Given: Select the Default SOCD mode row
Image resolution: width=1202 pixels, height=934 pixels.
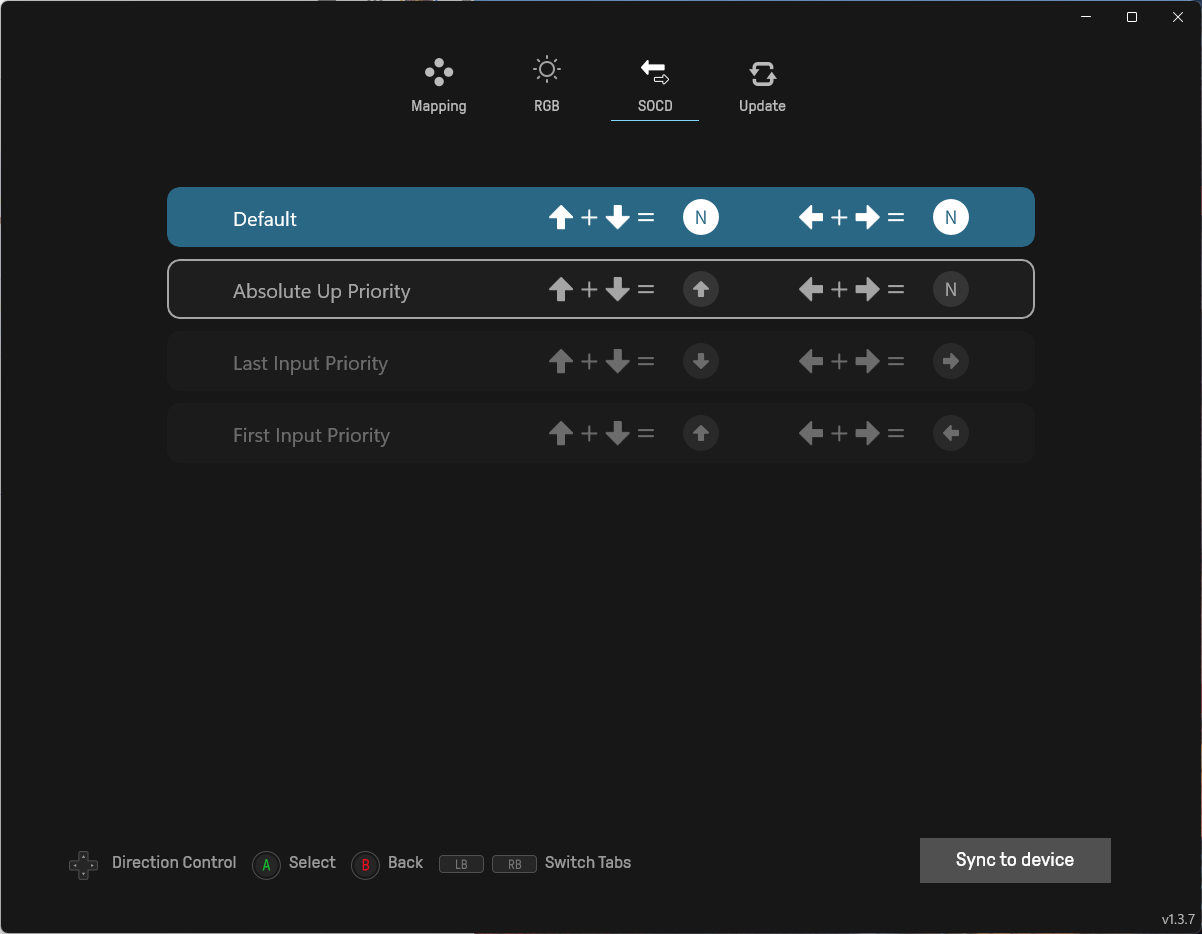Looking at the screenshot, I should 601,217.
